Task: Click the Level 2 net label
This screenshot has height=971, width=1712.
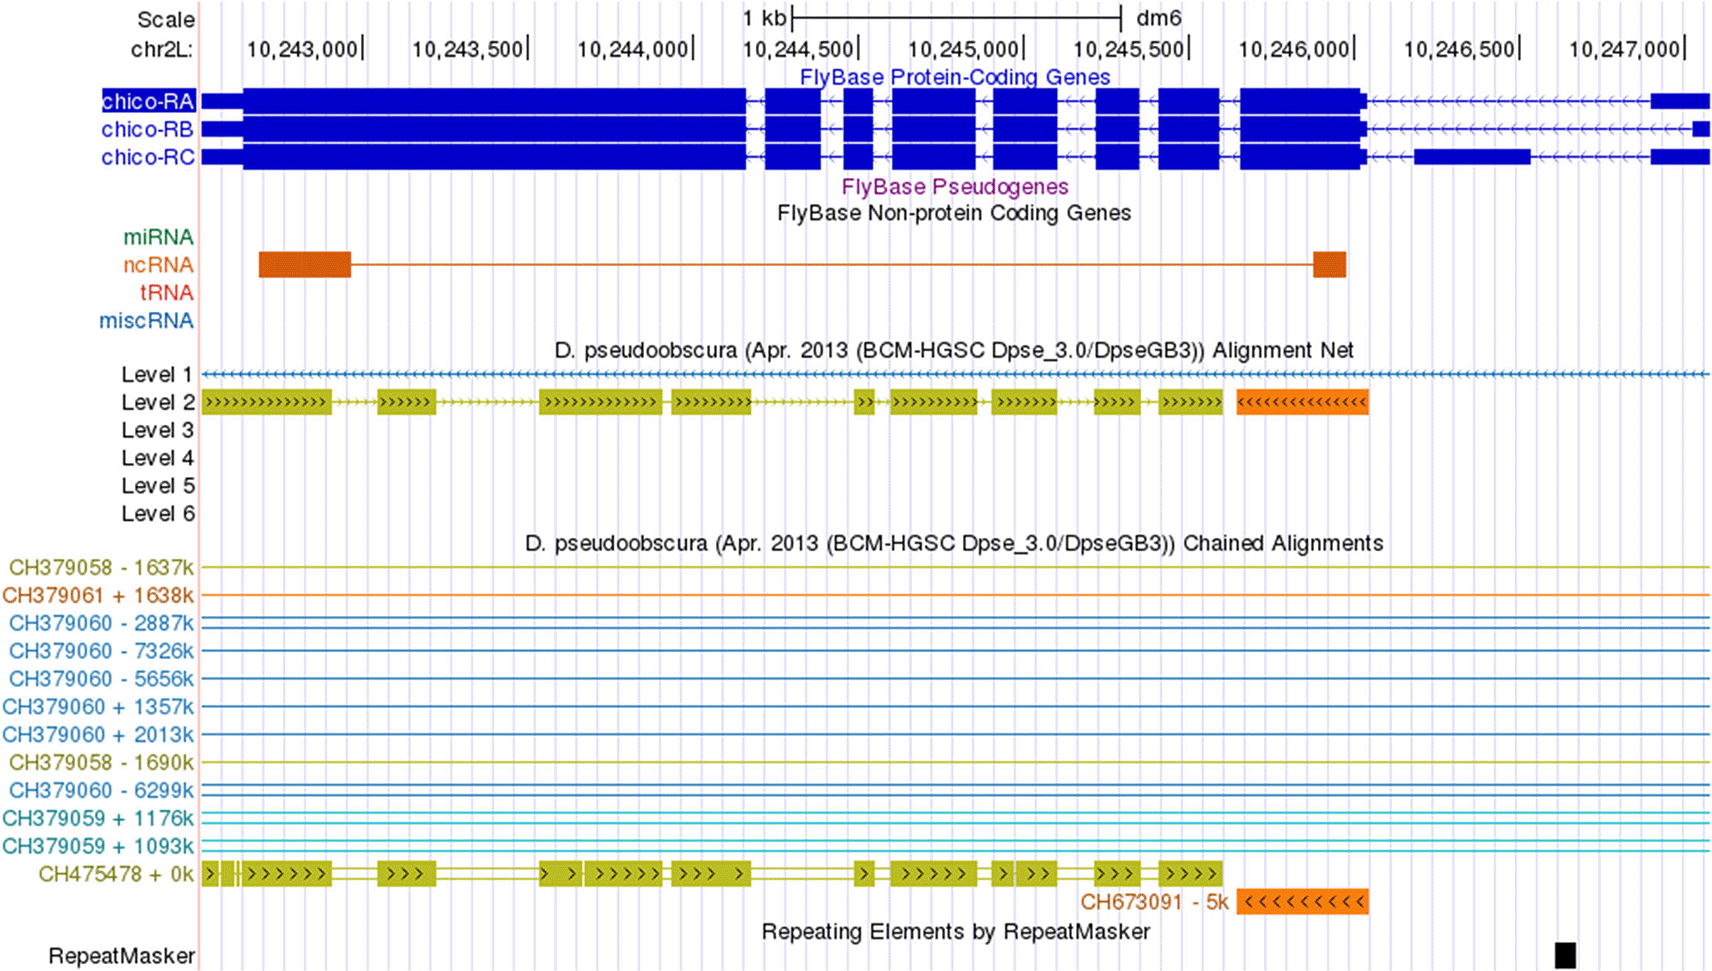Action: coord(158,402)
